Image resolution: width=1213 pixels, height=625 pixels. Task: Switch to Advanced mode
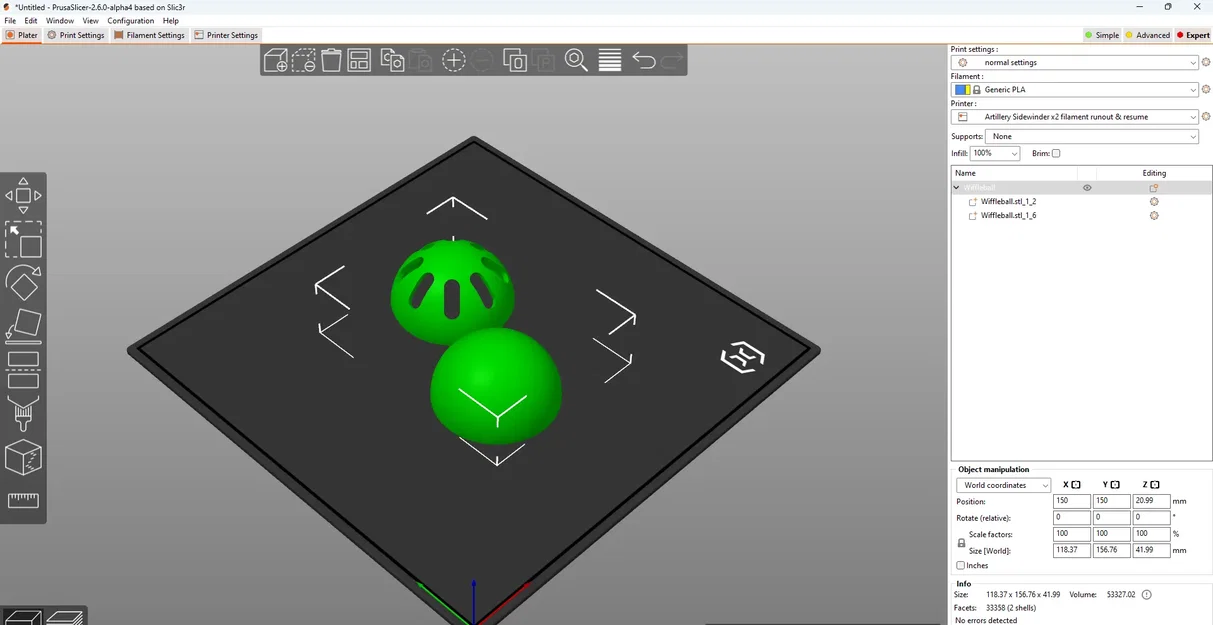click(x=1147, y=35)
